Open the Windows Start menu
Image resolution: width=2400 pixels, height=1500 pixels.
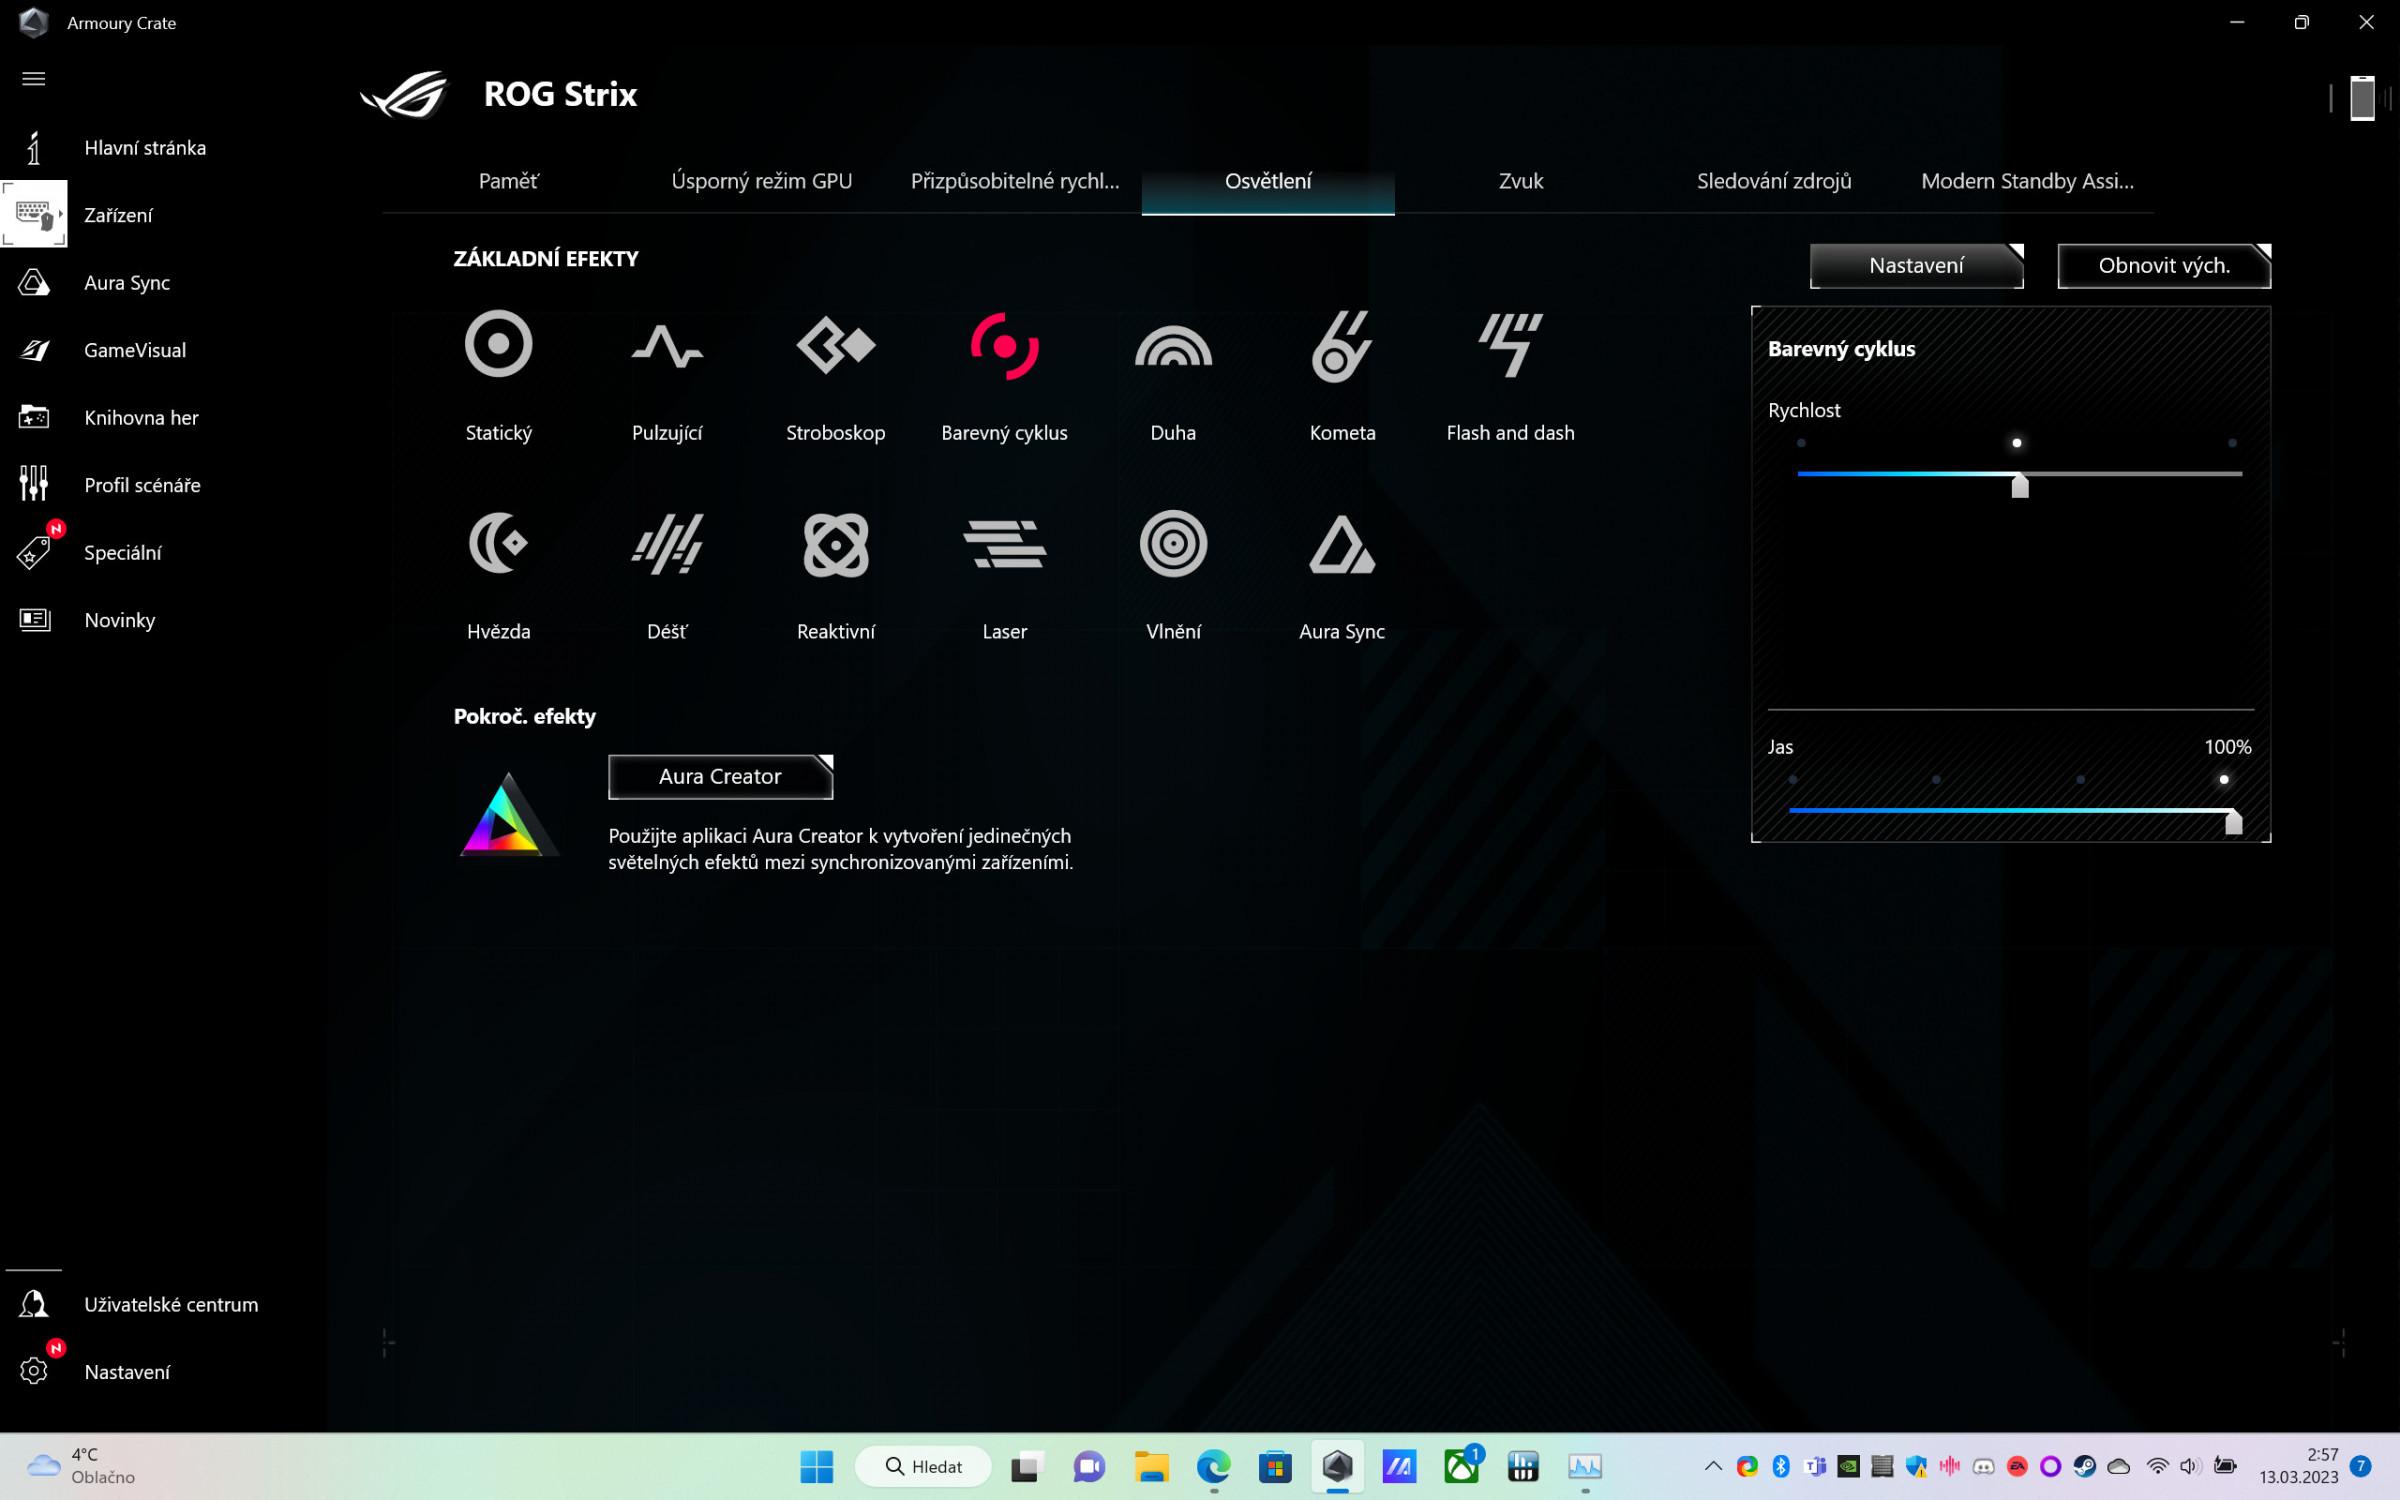pos(816,1467)
